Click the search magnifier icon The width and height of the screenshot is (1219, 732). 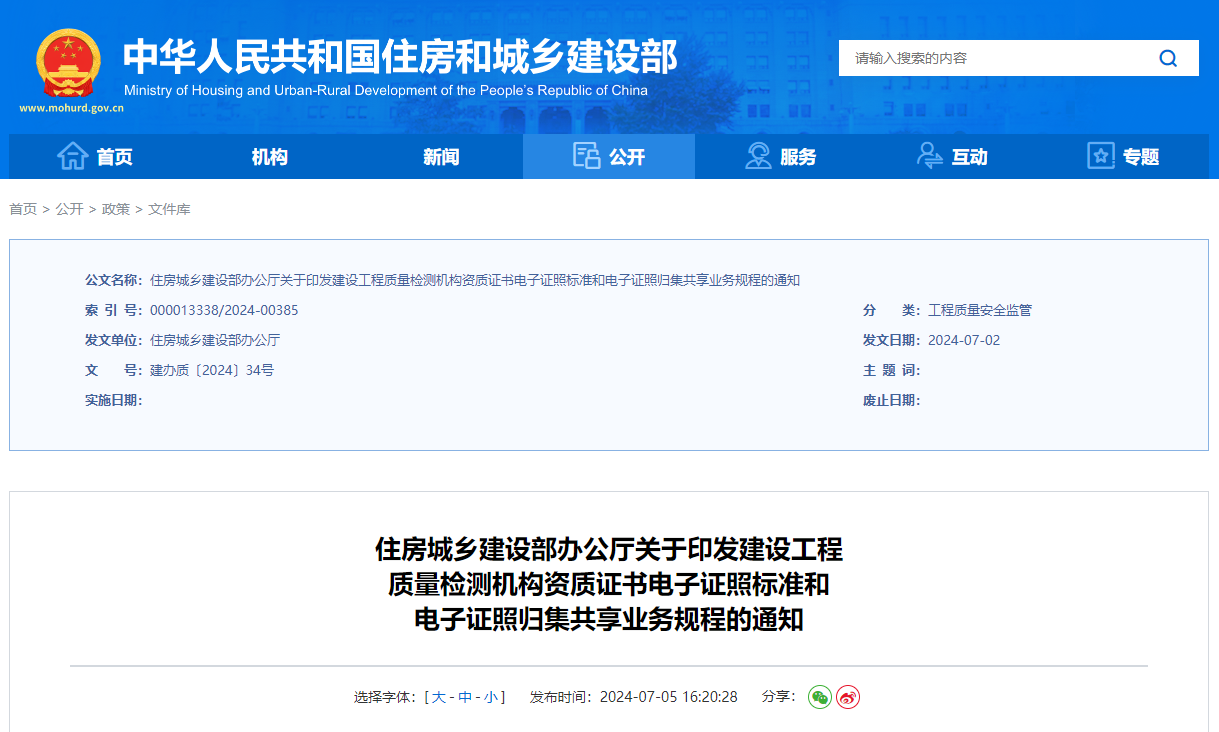1167,58
